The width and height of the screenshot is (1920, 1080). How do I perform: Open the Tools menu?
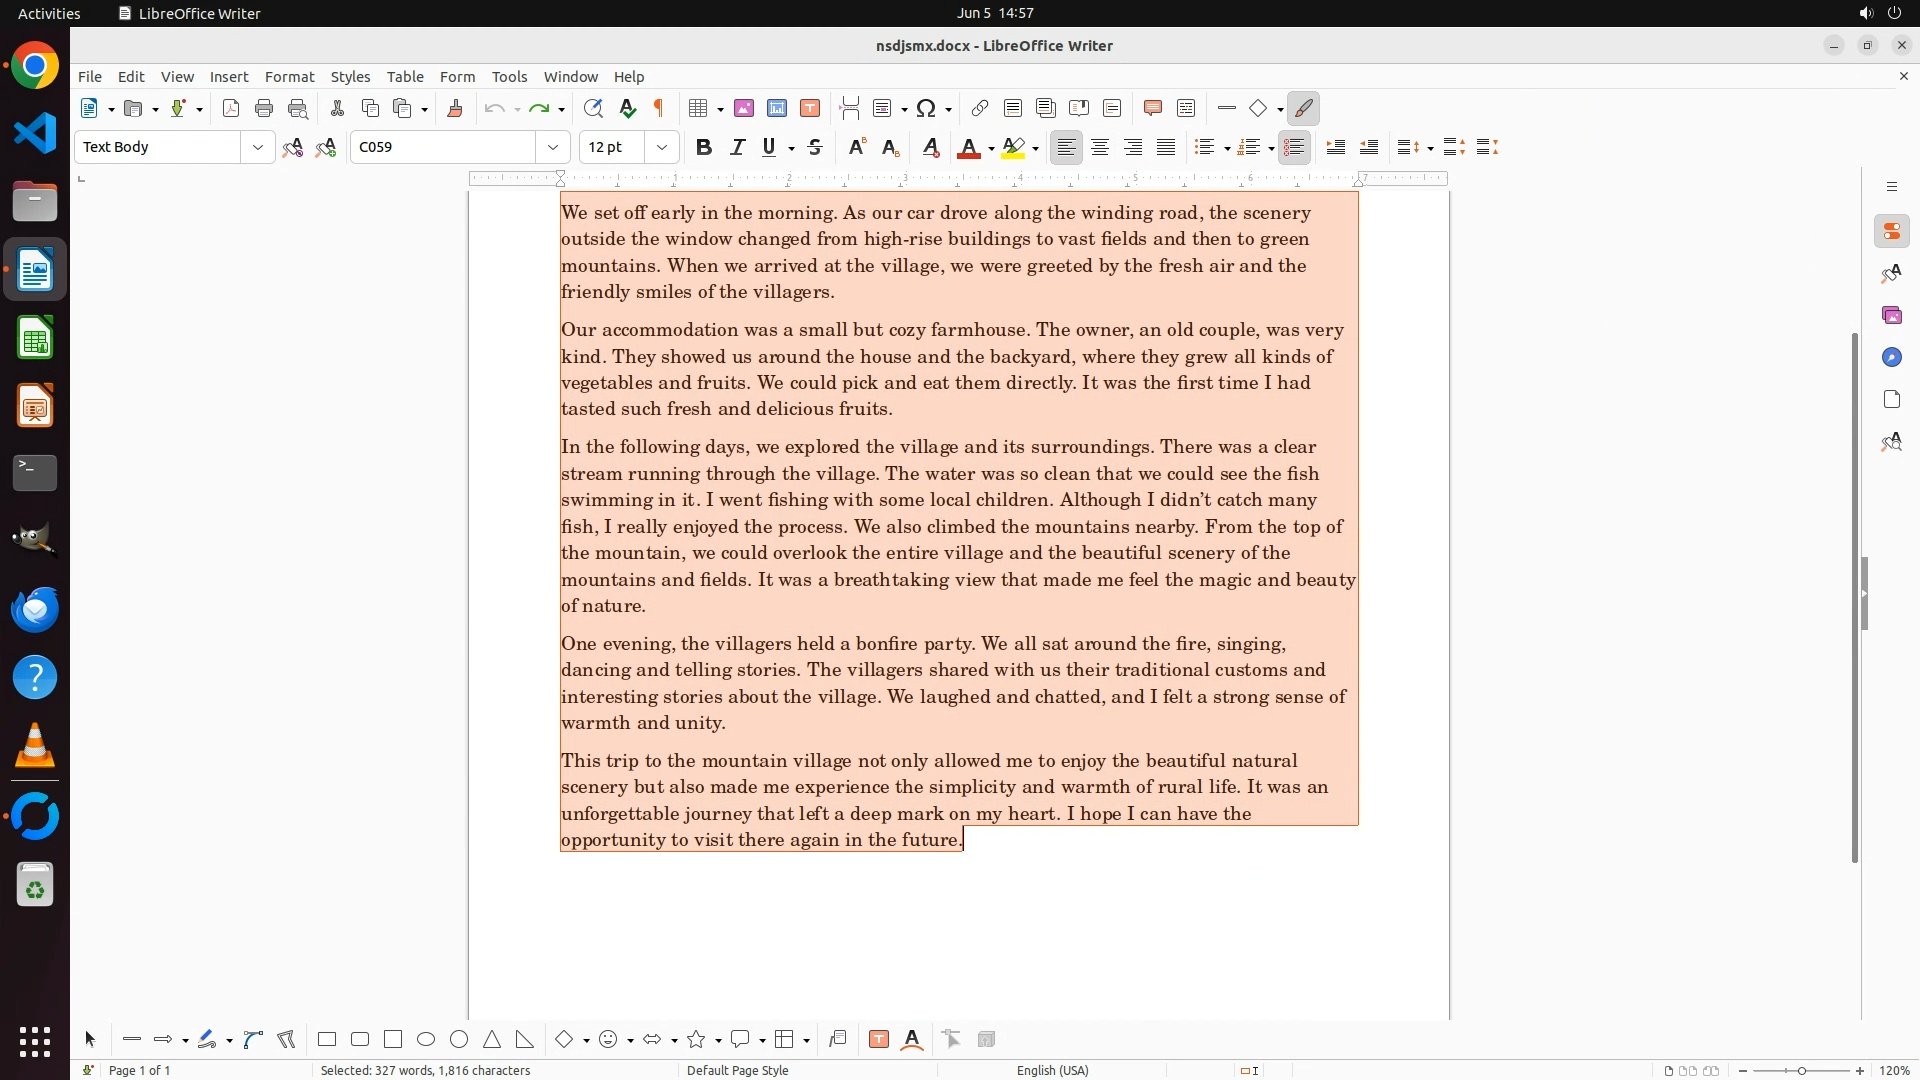coord(509,77)
